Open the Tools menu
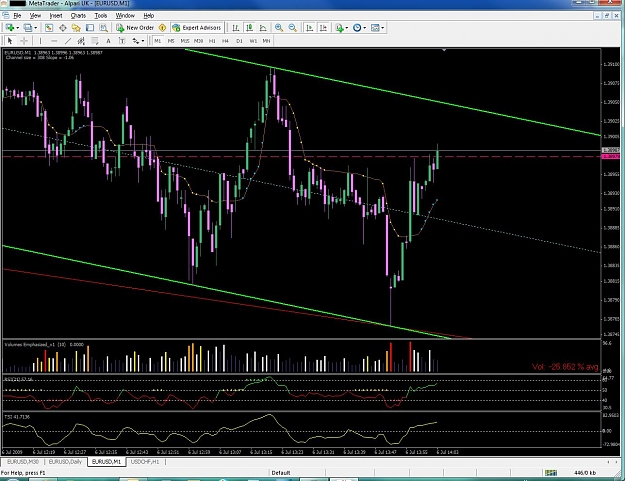The width and height of the screenshot is (625, 481). click(x=101, y=16)
